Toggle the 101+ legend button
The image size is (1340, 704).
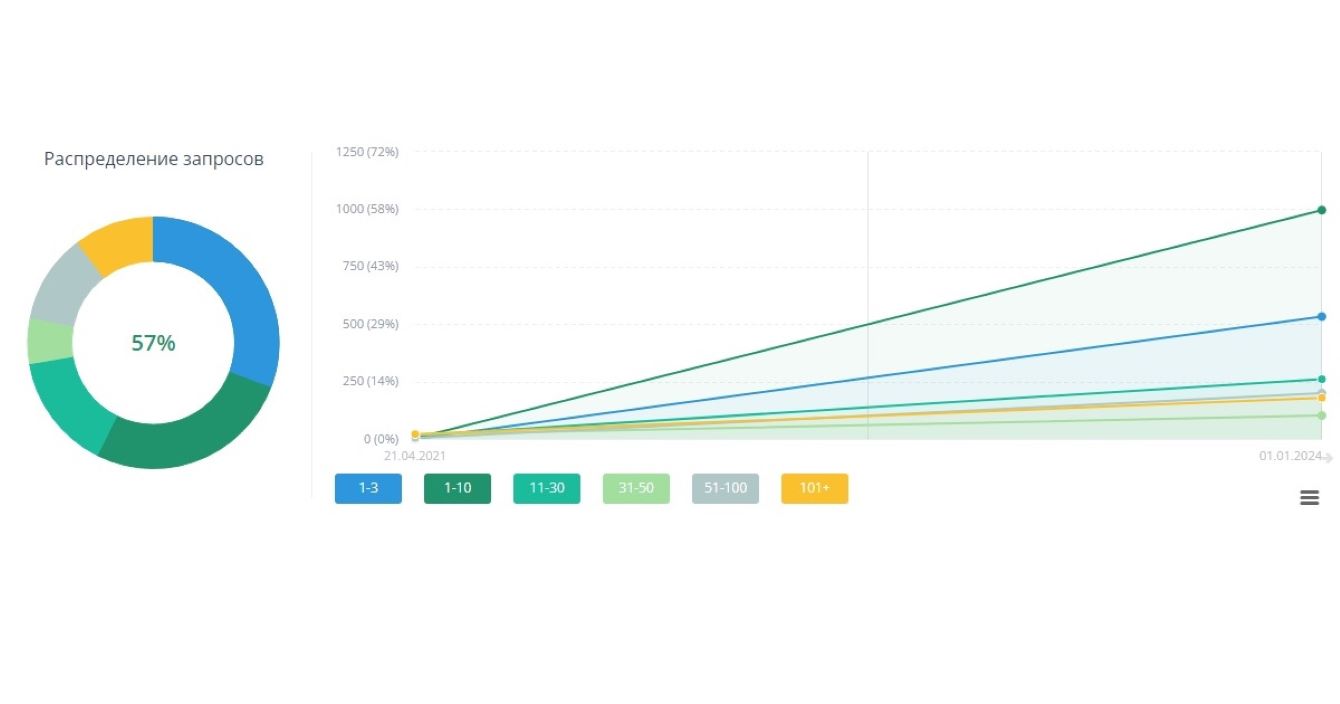(x=814, y=489)
